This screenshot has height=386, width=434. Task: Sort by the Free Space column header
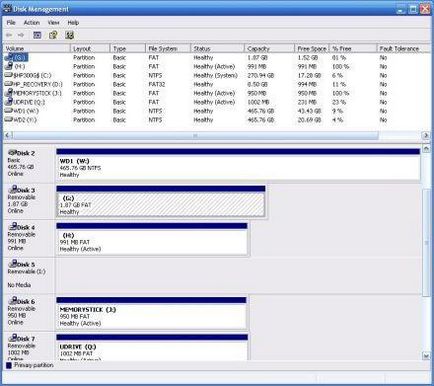312,49
